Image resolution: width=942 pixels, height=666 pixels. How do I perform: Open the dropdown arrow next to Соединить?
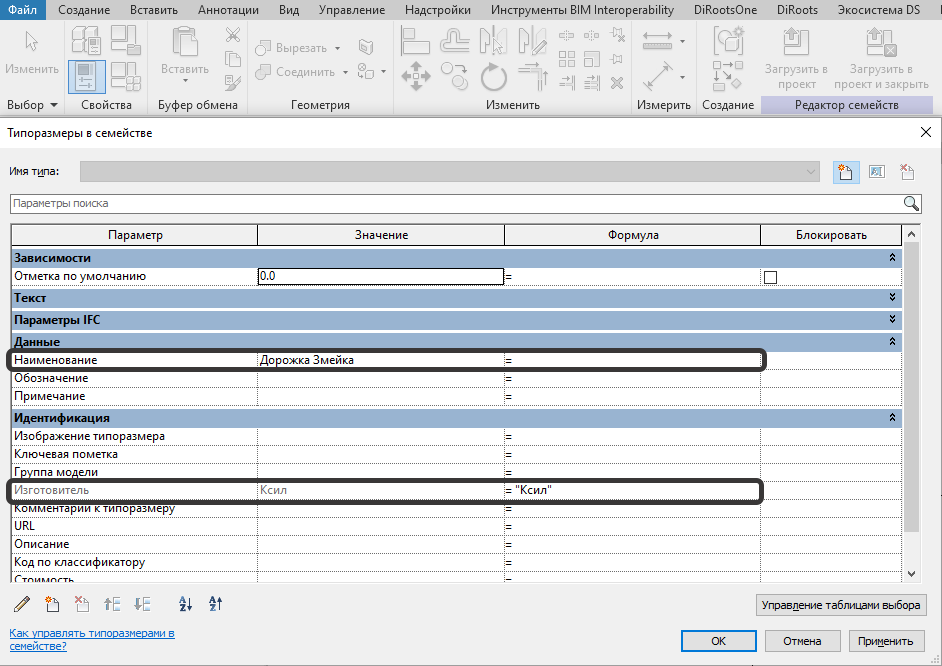click(345, 72)
